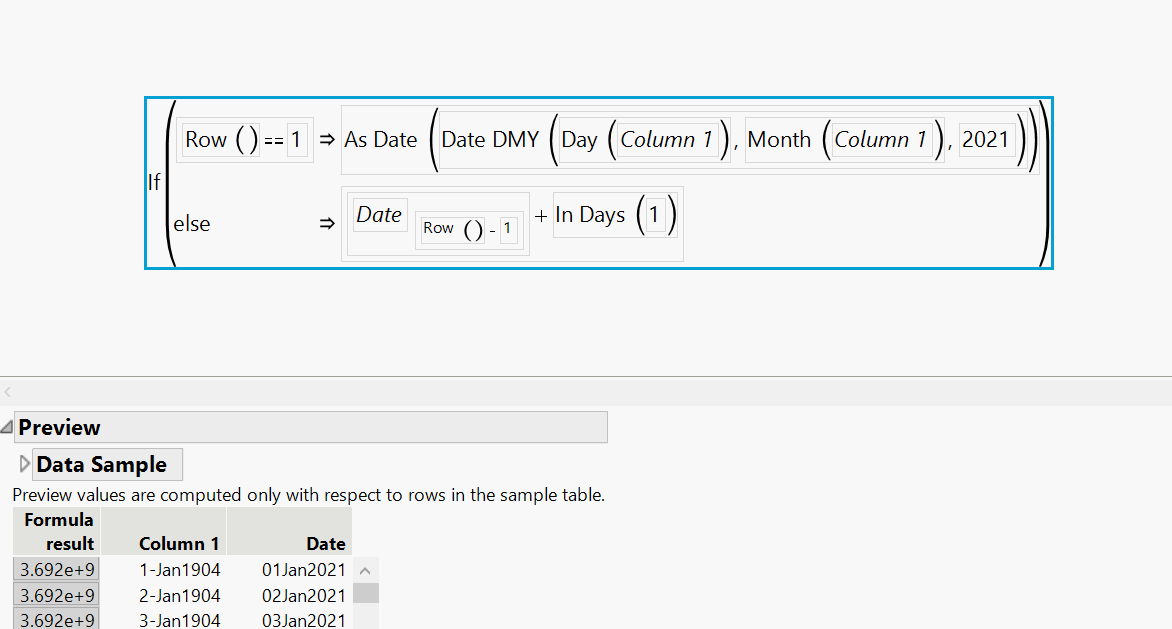The width and height of the screenshot is (1172, 629).
Task: Click the Date header in preview table
Action: [x=326, y=543]
